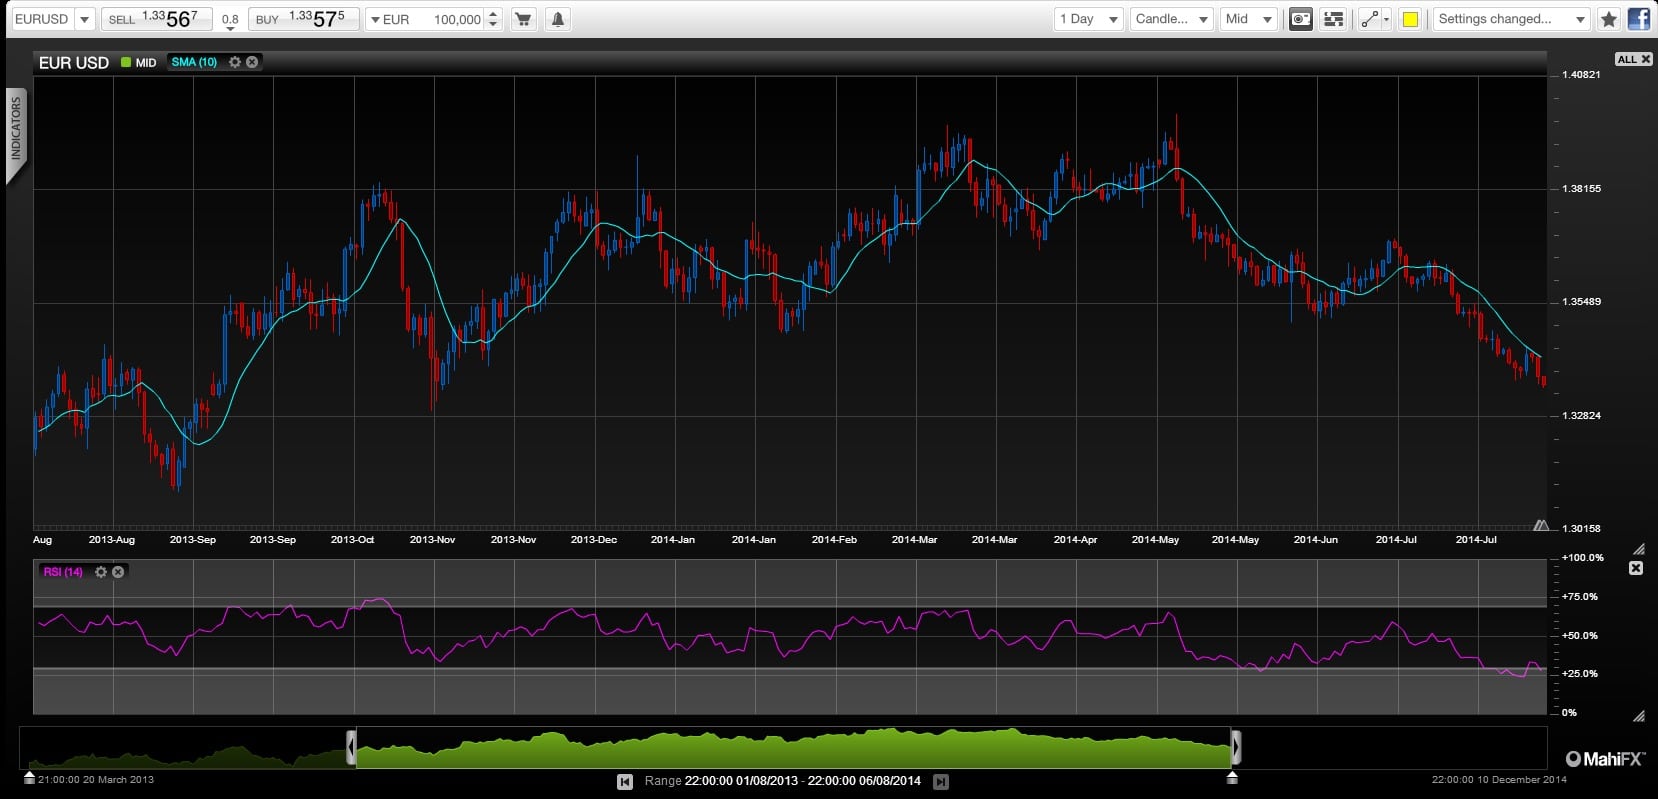
Task: Click the chart layout panels icon
Action: click(x=1333, y=19)
